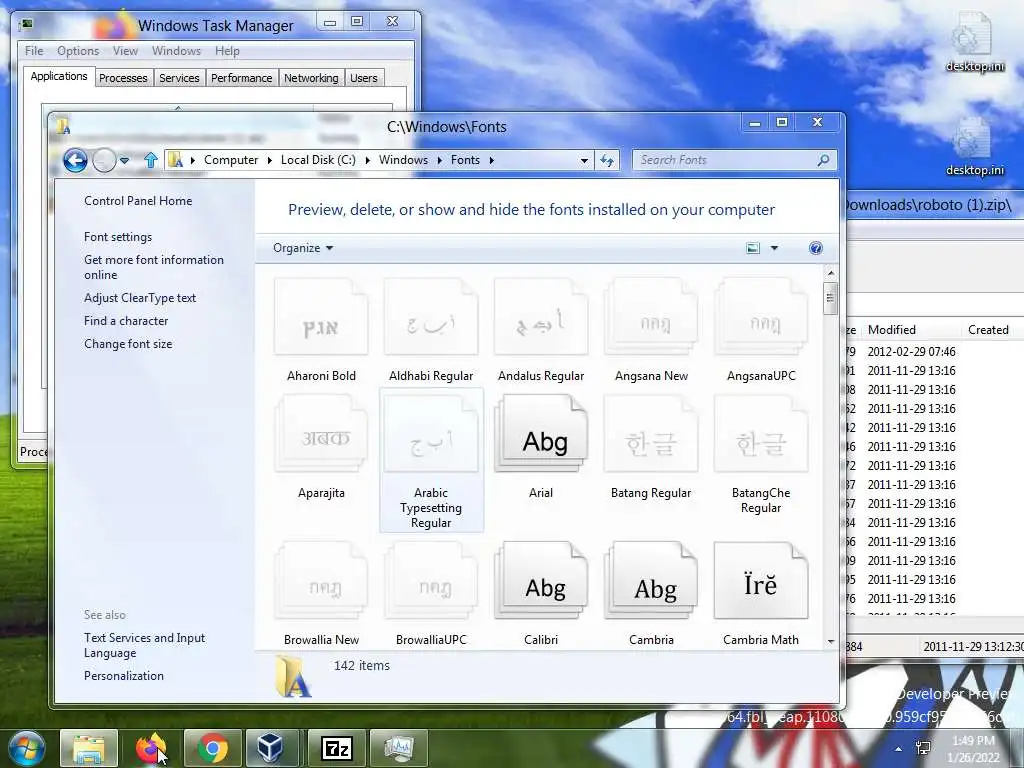Change view with the view icon button
The width and height of the screenshot is (1024, 768).
point(753,248)
